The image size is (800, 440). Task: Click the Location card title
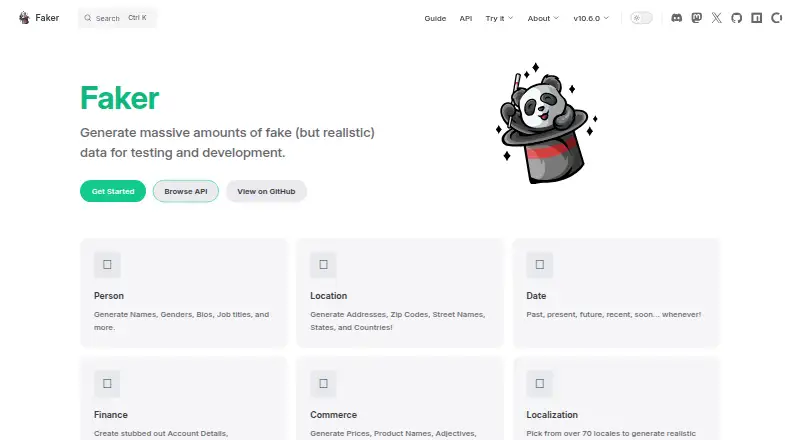coord(329,296)
